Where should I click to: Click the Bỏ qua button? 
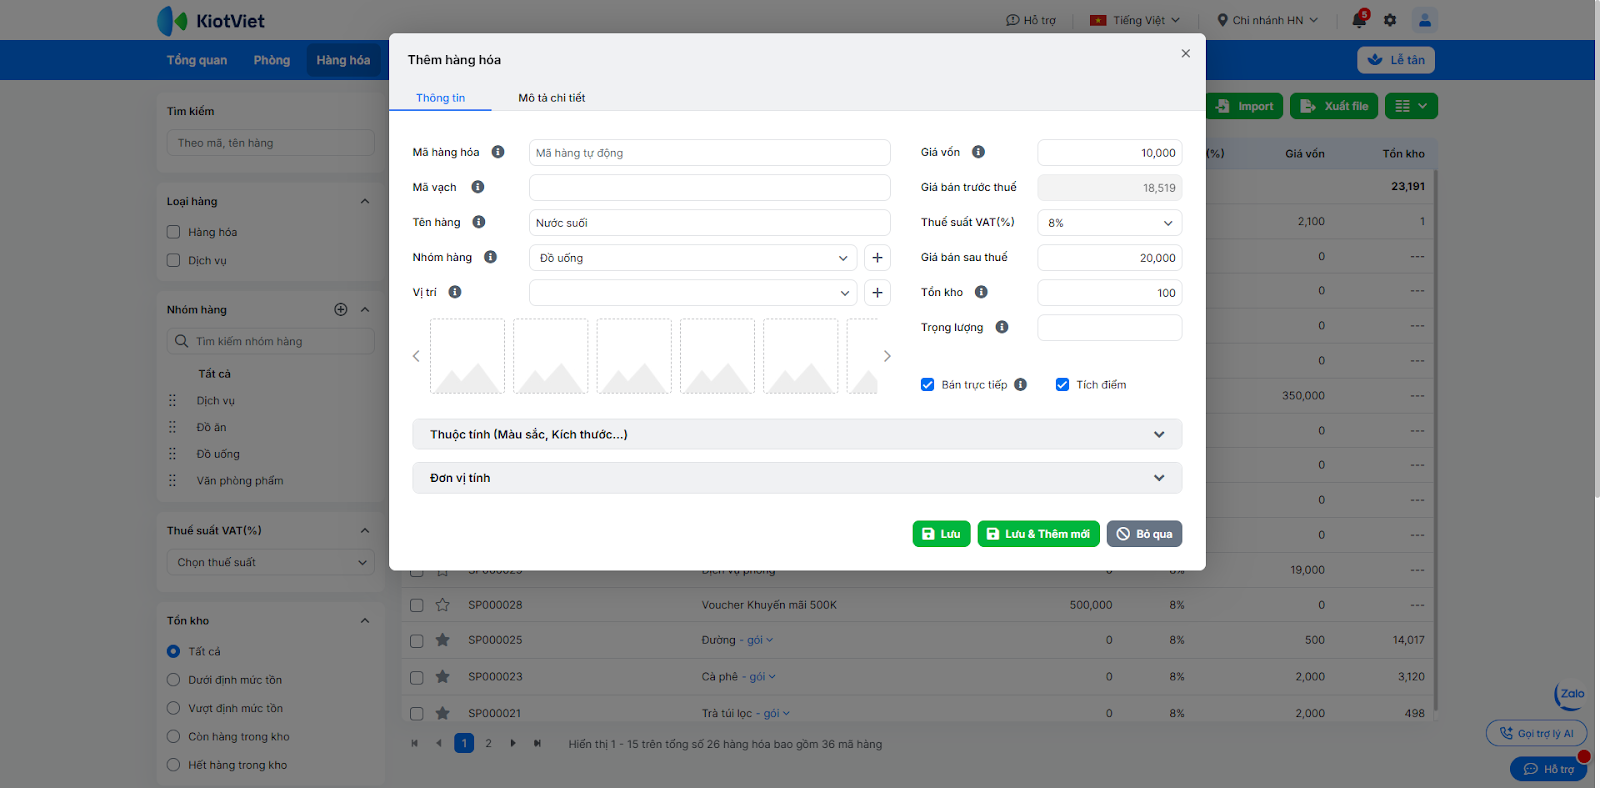click(1144, 534)
